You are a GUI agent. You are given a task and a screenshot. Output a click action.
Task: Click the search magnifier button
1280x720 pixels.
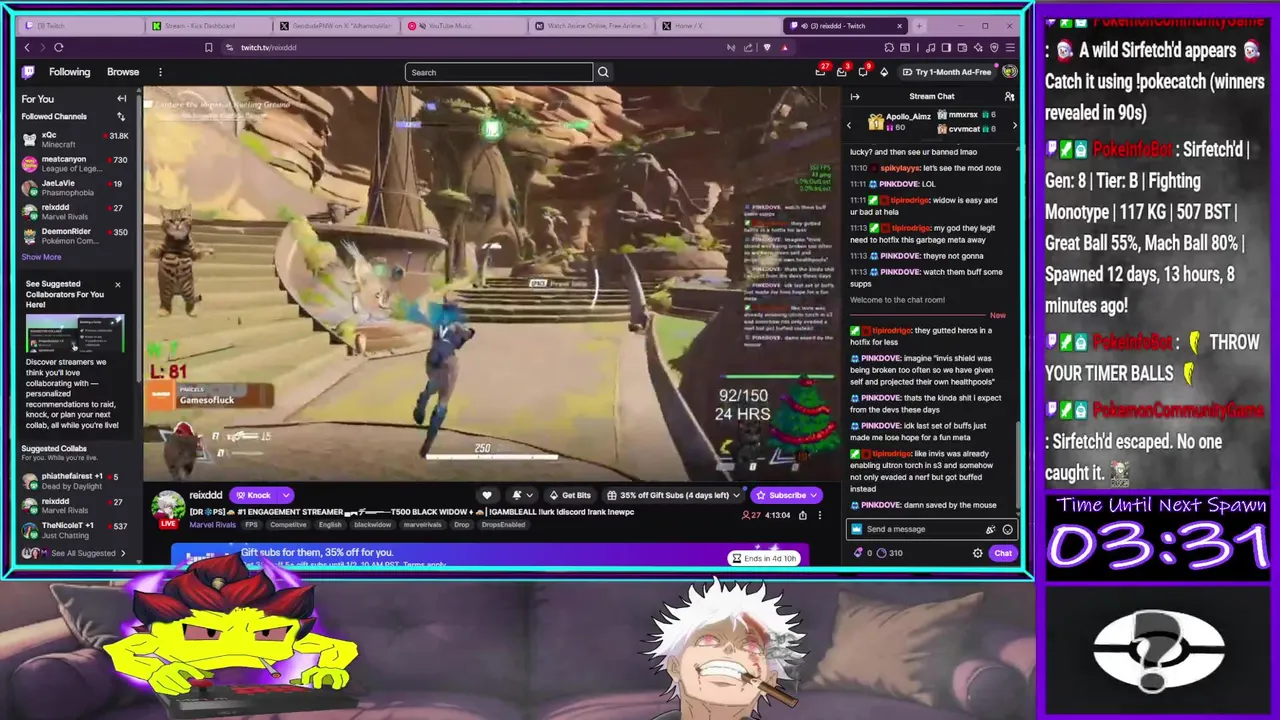click(603, 72)
